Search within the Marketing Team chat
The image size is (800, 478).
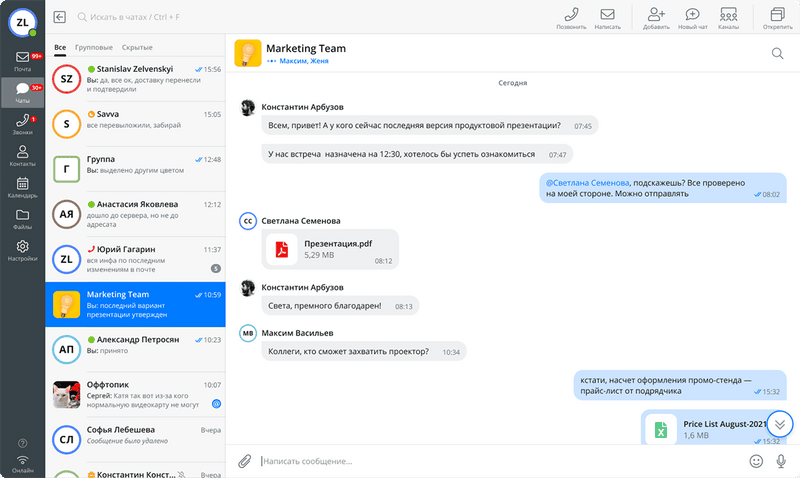777,53
